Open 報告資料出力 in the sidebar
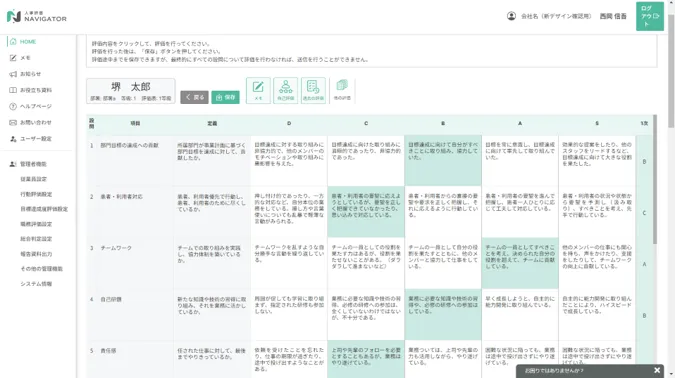Screen dimensions: 675x378 [x=36, y=254]
